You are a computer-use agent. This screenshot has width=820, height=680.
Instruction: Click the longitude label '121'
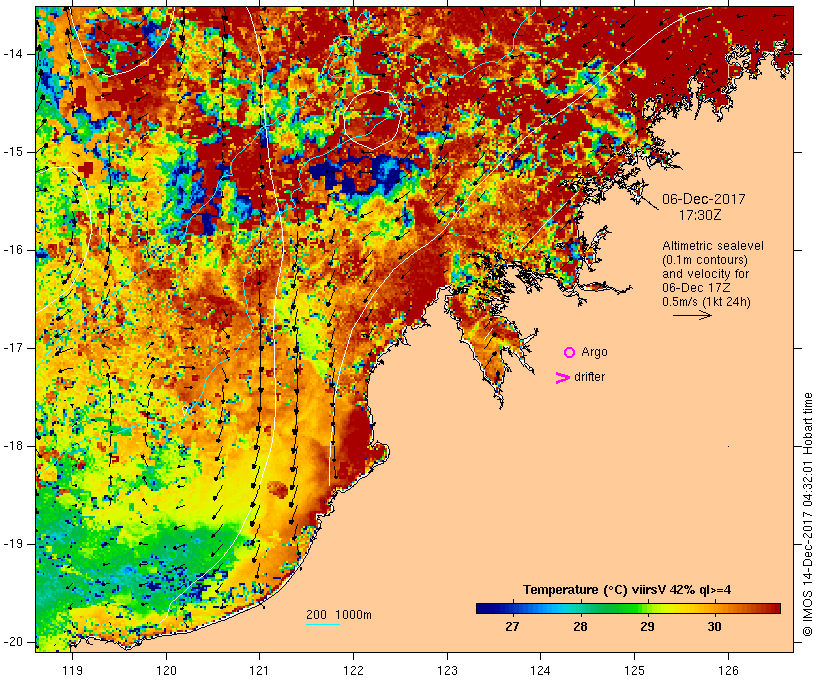(x=259, y=670)
